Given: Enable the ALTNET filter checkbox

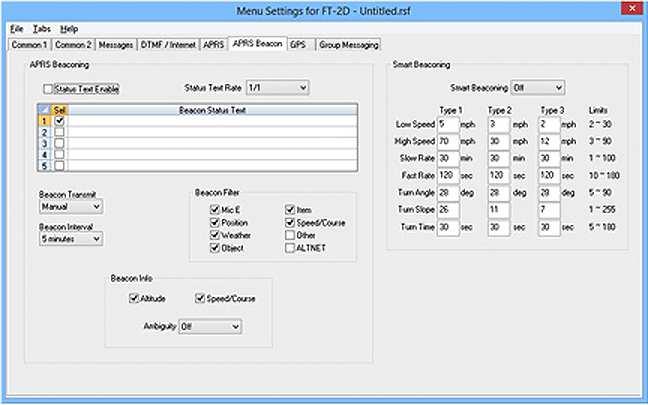Looking at the screenshot, I should (290, 248).
